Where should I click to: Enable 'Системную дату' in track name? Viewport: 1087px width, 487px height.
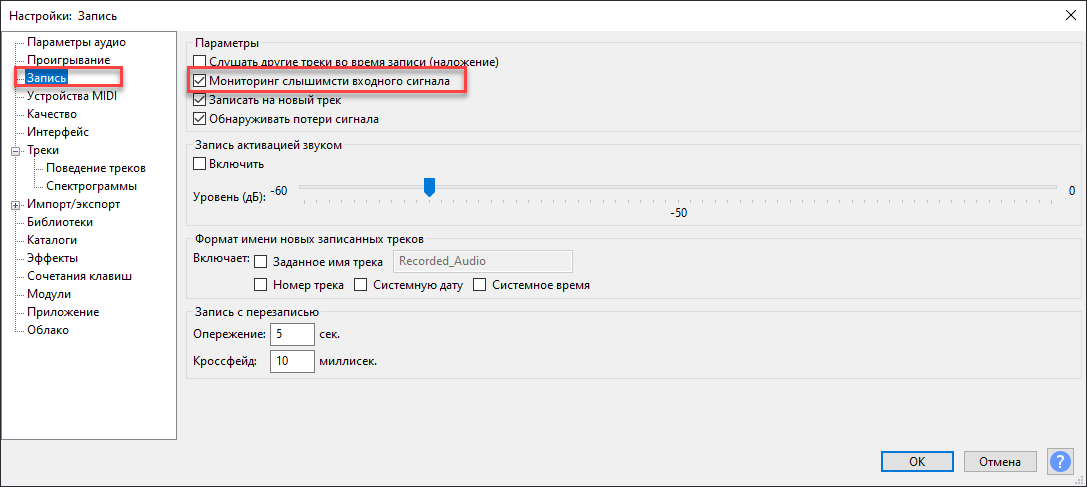click(x=362, y=285)
